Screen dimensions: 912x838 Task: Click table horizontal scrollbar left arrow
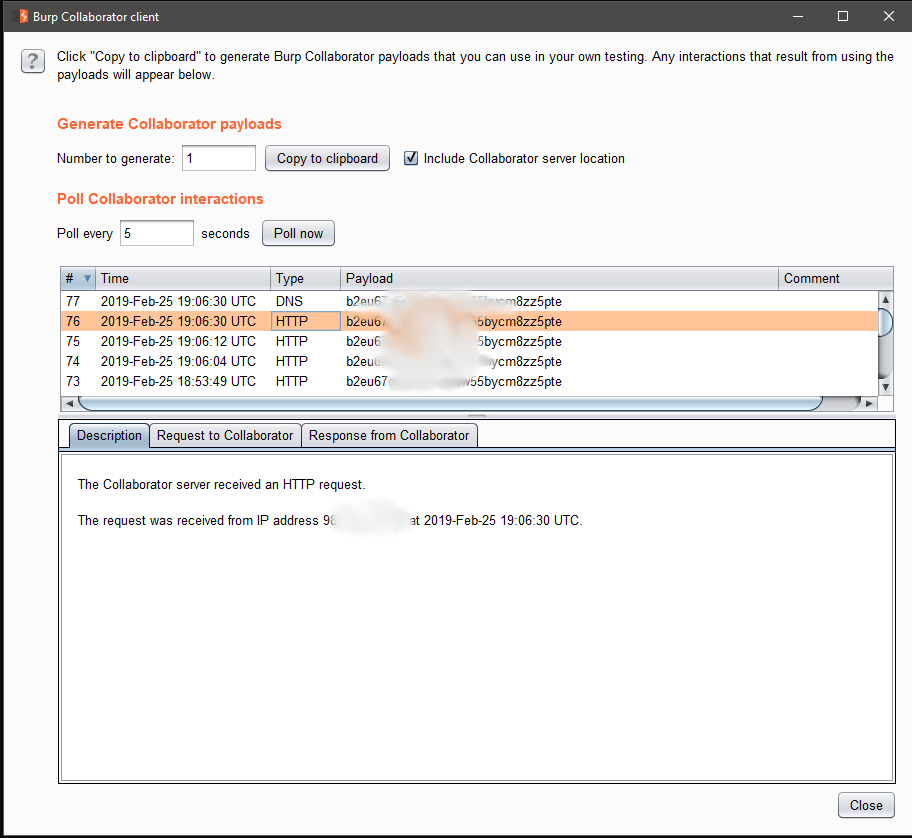[x=69, y=403]
